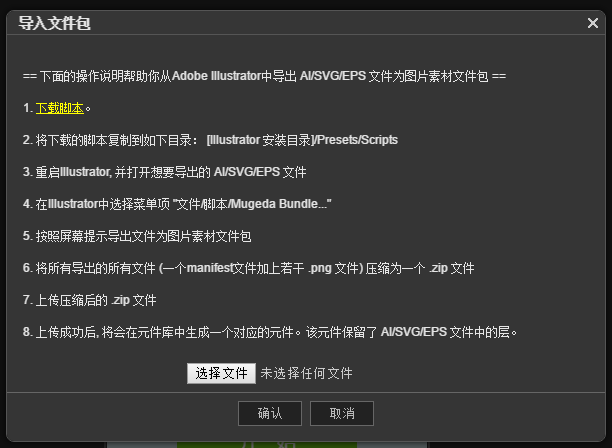This screenshot has width=612, height=448.
Task: Click step 5 按照屏幕提示 instruction line
Action: click(x=137, y=236)
